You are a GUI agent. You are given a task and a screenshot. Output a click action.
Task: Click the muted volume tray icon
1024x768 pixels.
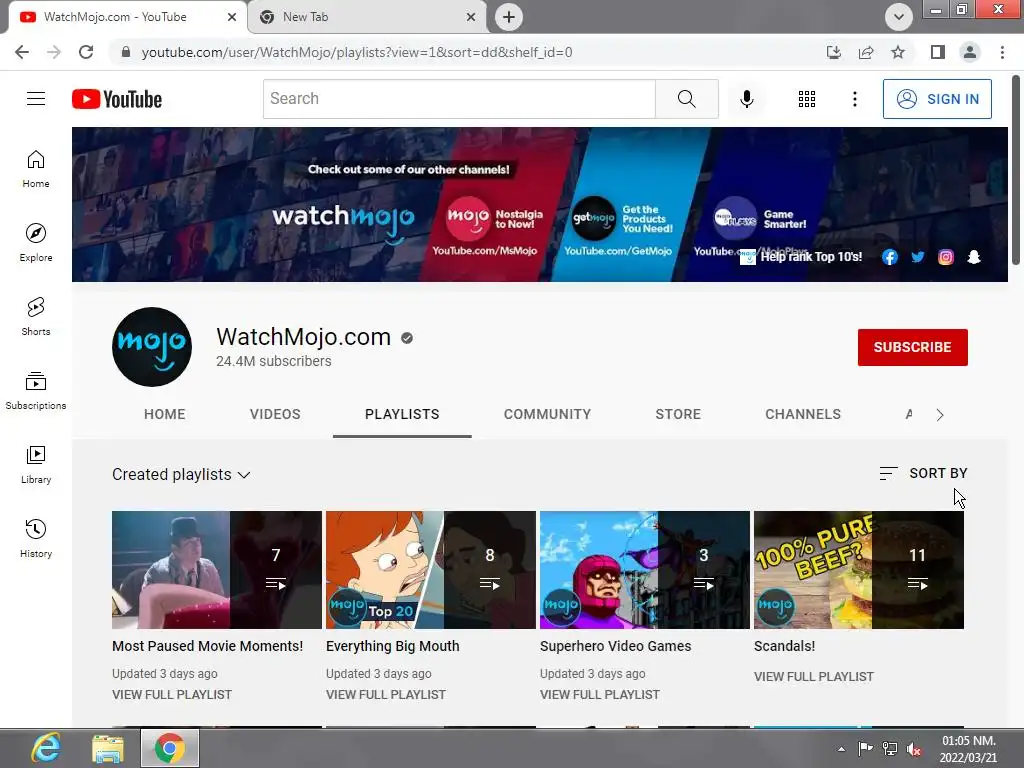pyautogui.click(x=914, y=749)
